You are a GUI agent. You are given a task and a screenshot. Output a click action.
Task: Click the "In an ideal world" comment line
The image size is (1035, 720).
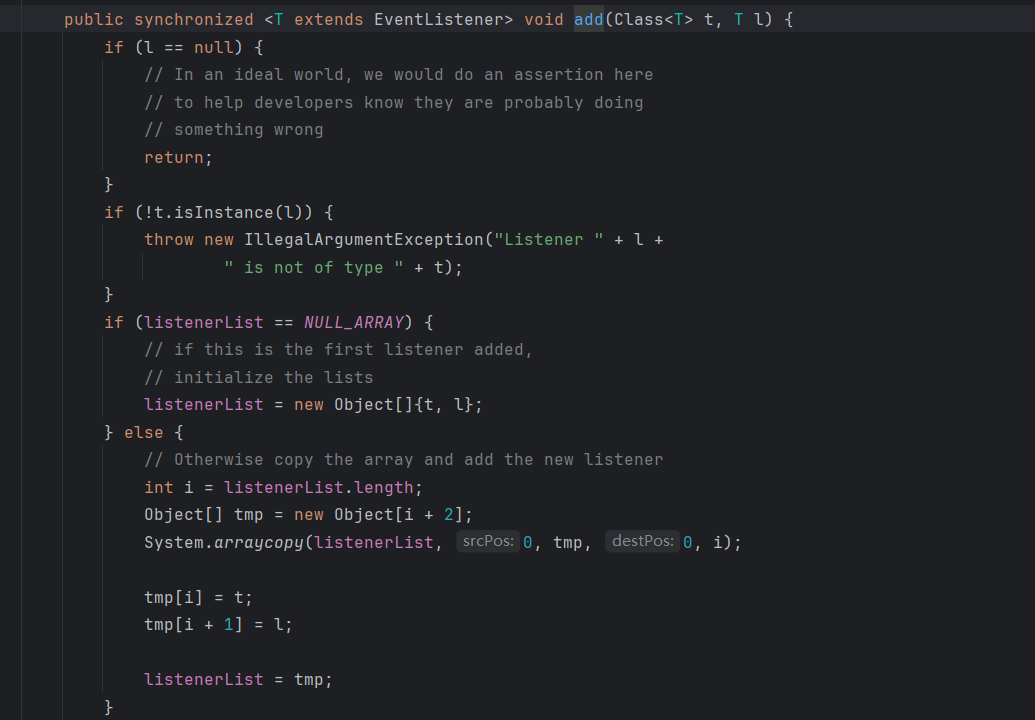click(398, 75)
